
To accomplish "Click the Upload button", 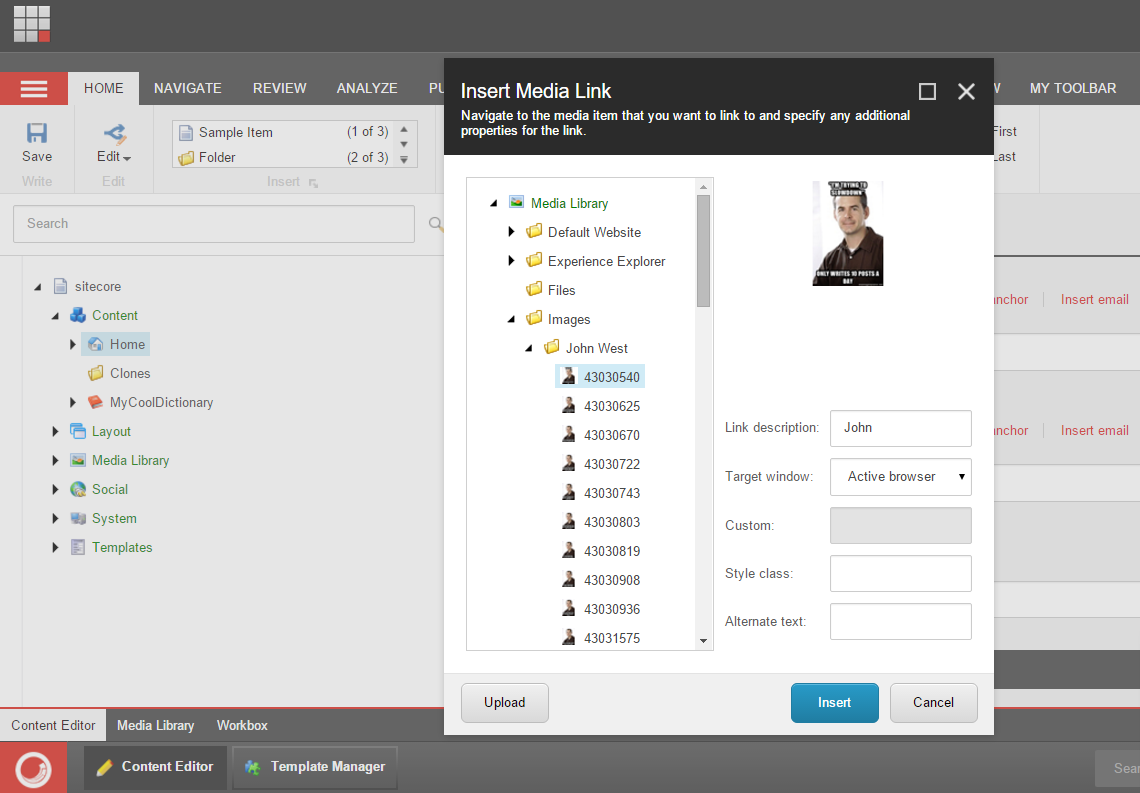I will pyautogui.click(x=505, y=702).
